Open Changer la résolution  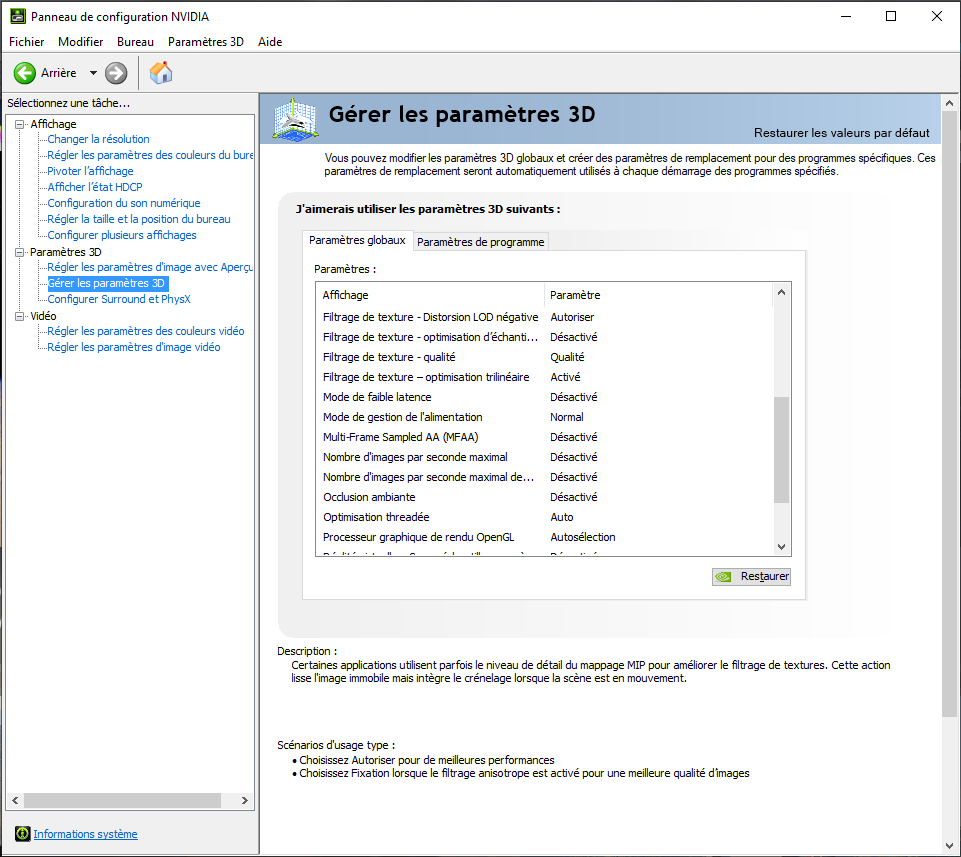tap(98, 139)
